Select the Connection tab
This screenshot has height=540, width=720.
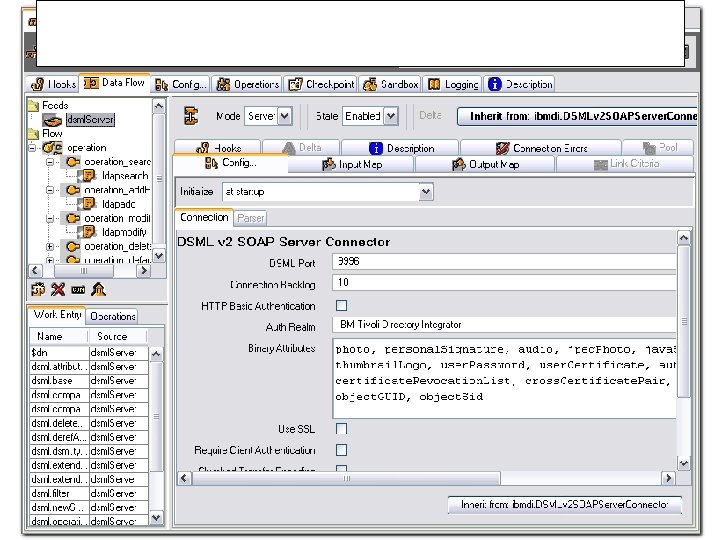click(x=204, y=218)
